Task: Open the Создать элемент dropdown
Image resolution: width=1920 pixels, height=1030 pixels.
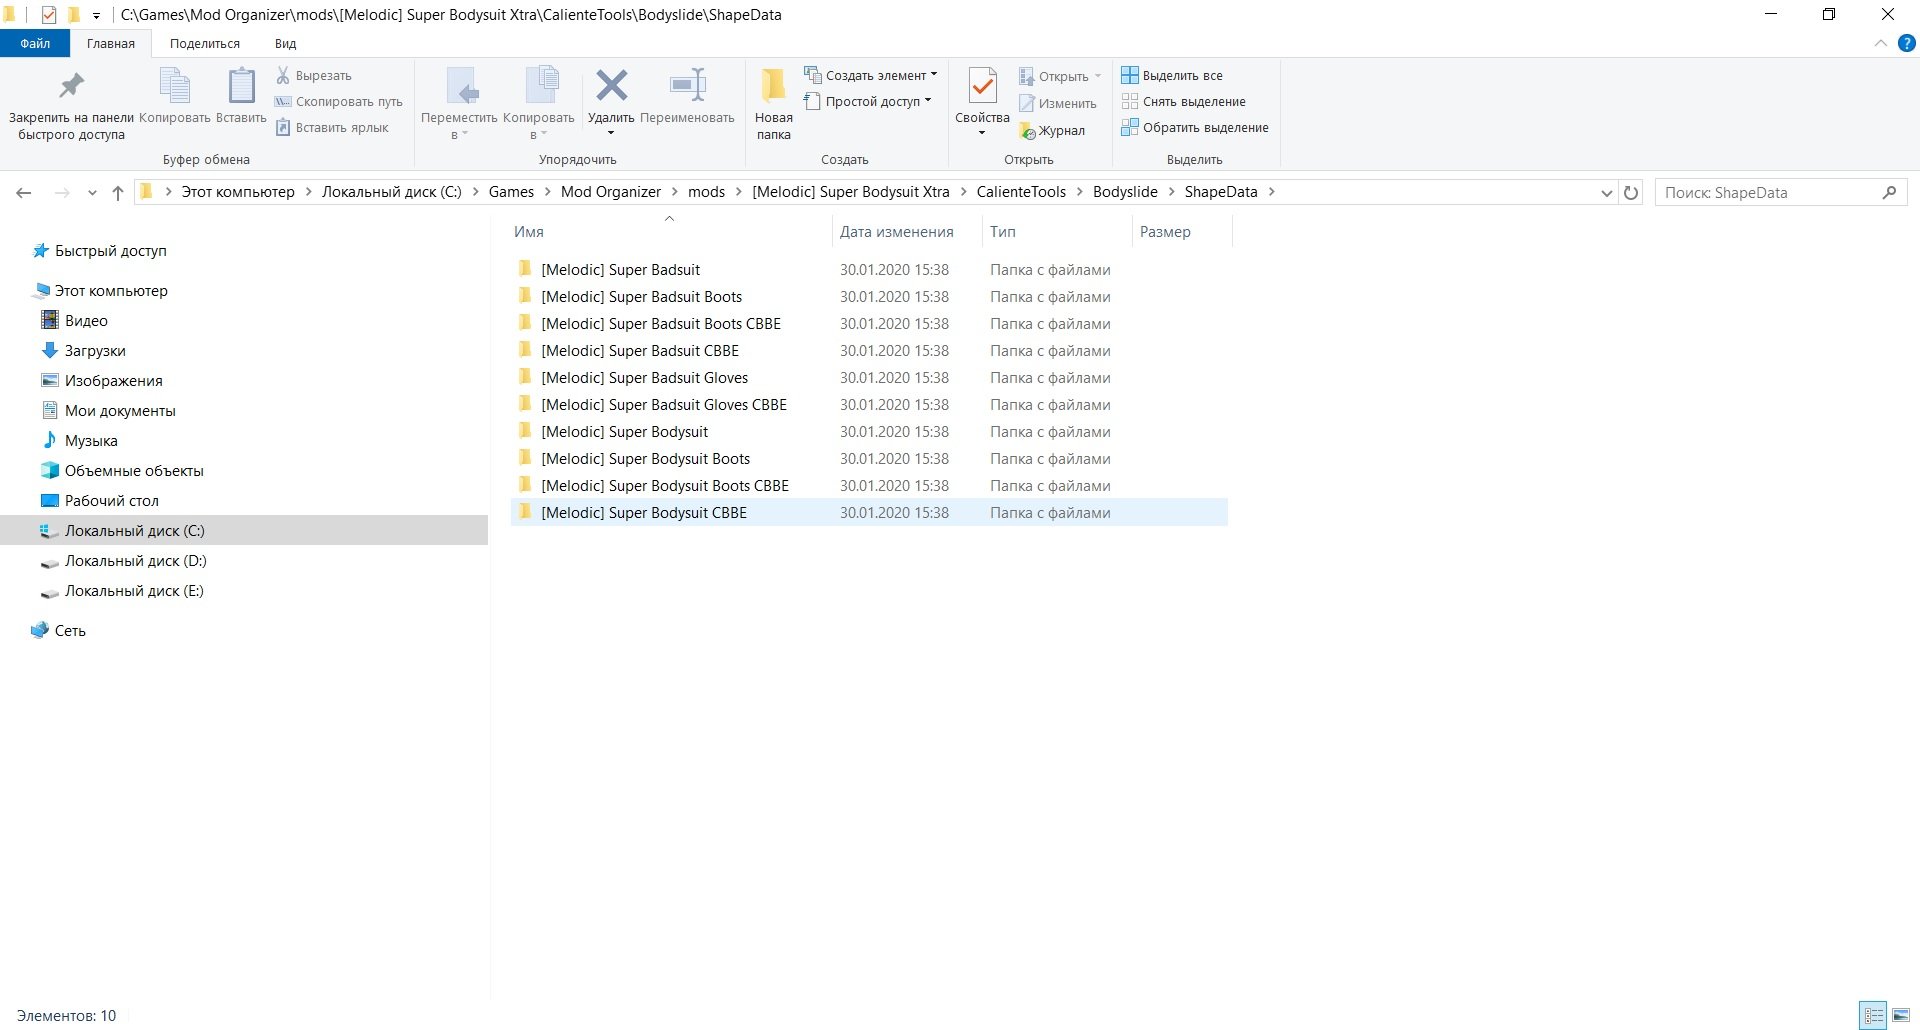Action: point(871,75)
